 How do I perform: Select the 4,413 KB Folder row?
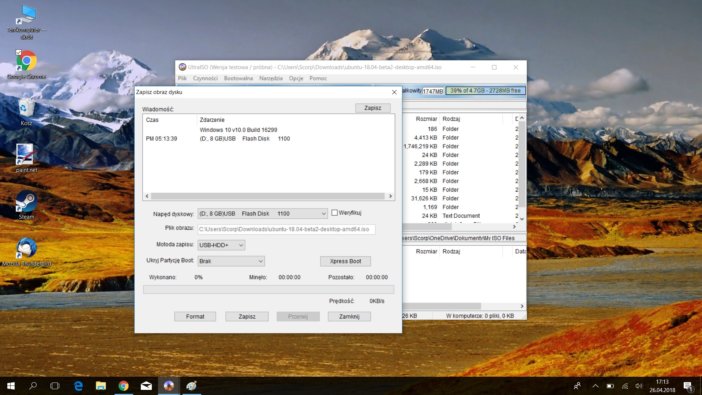tap(461, 138)
